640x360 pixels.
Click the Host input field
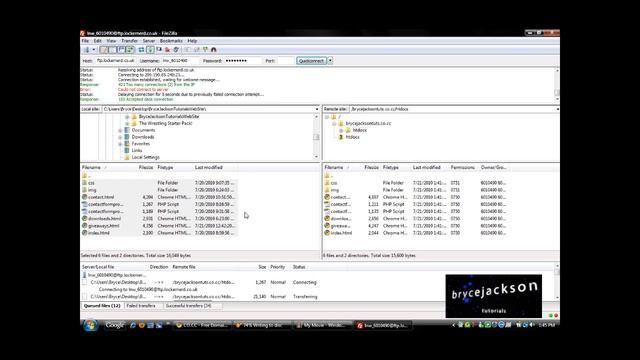click(x=116, y=60)
